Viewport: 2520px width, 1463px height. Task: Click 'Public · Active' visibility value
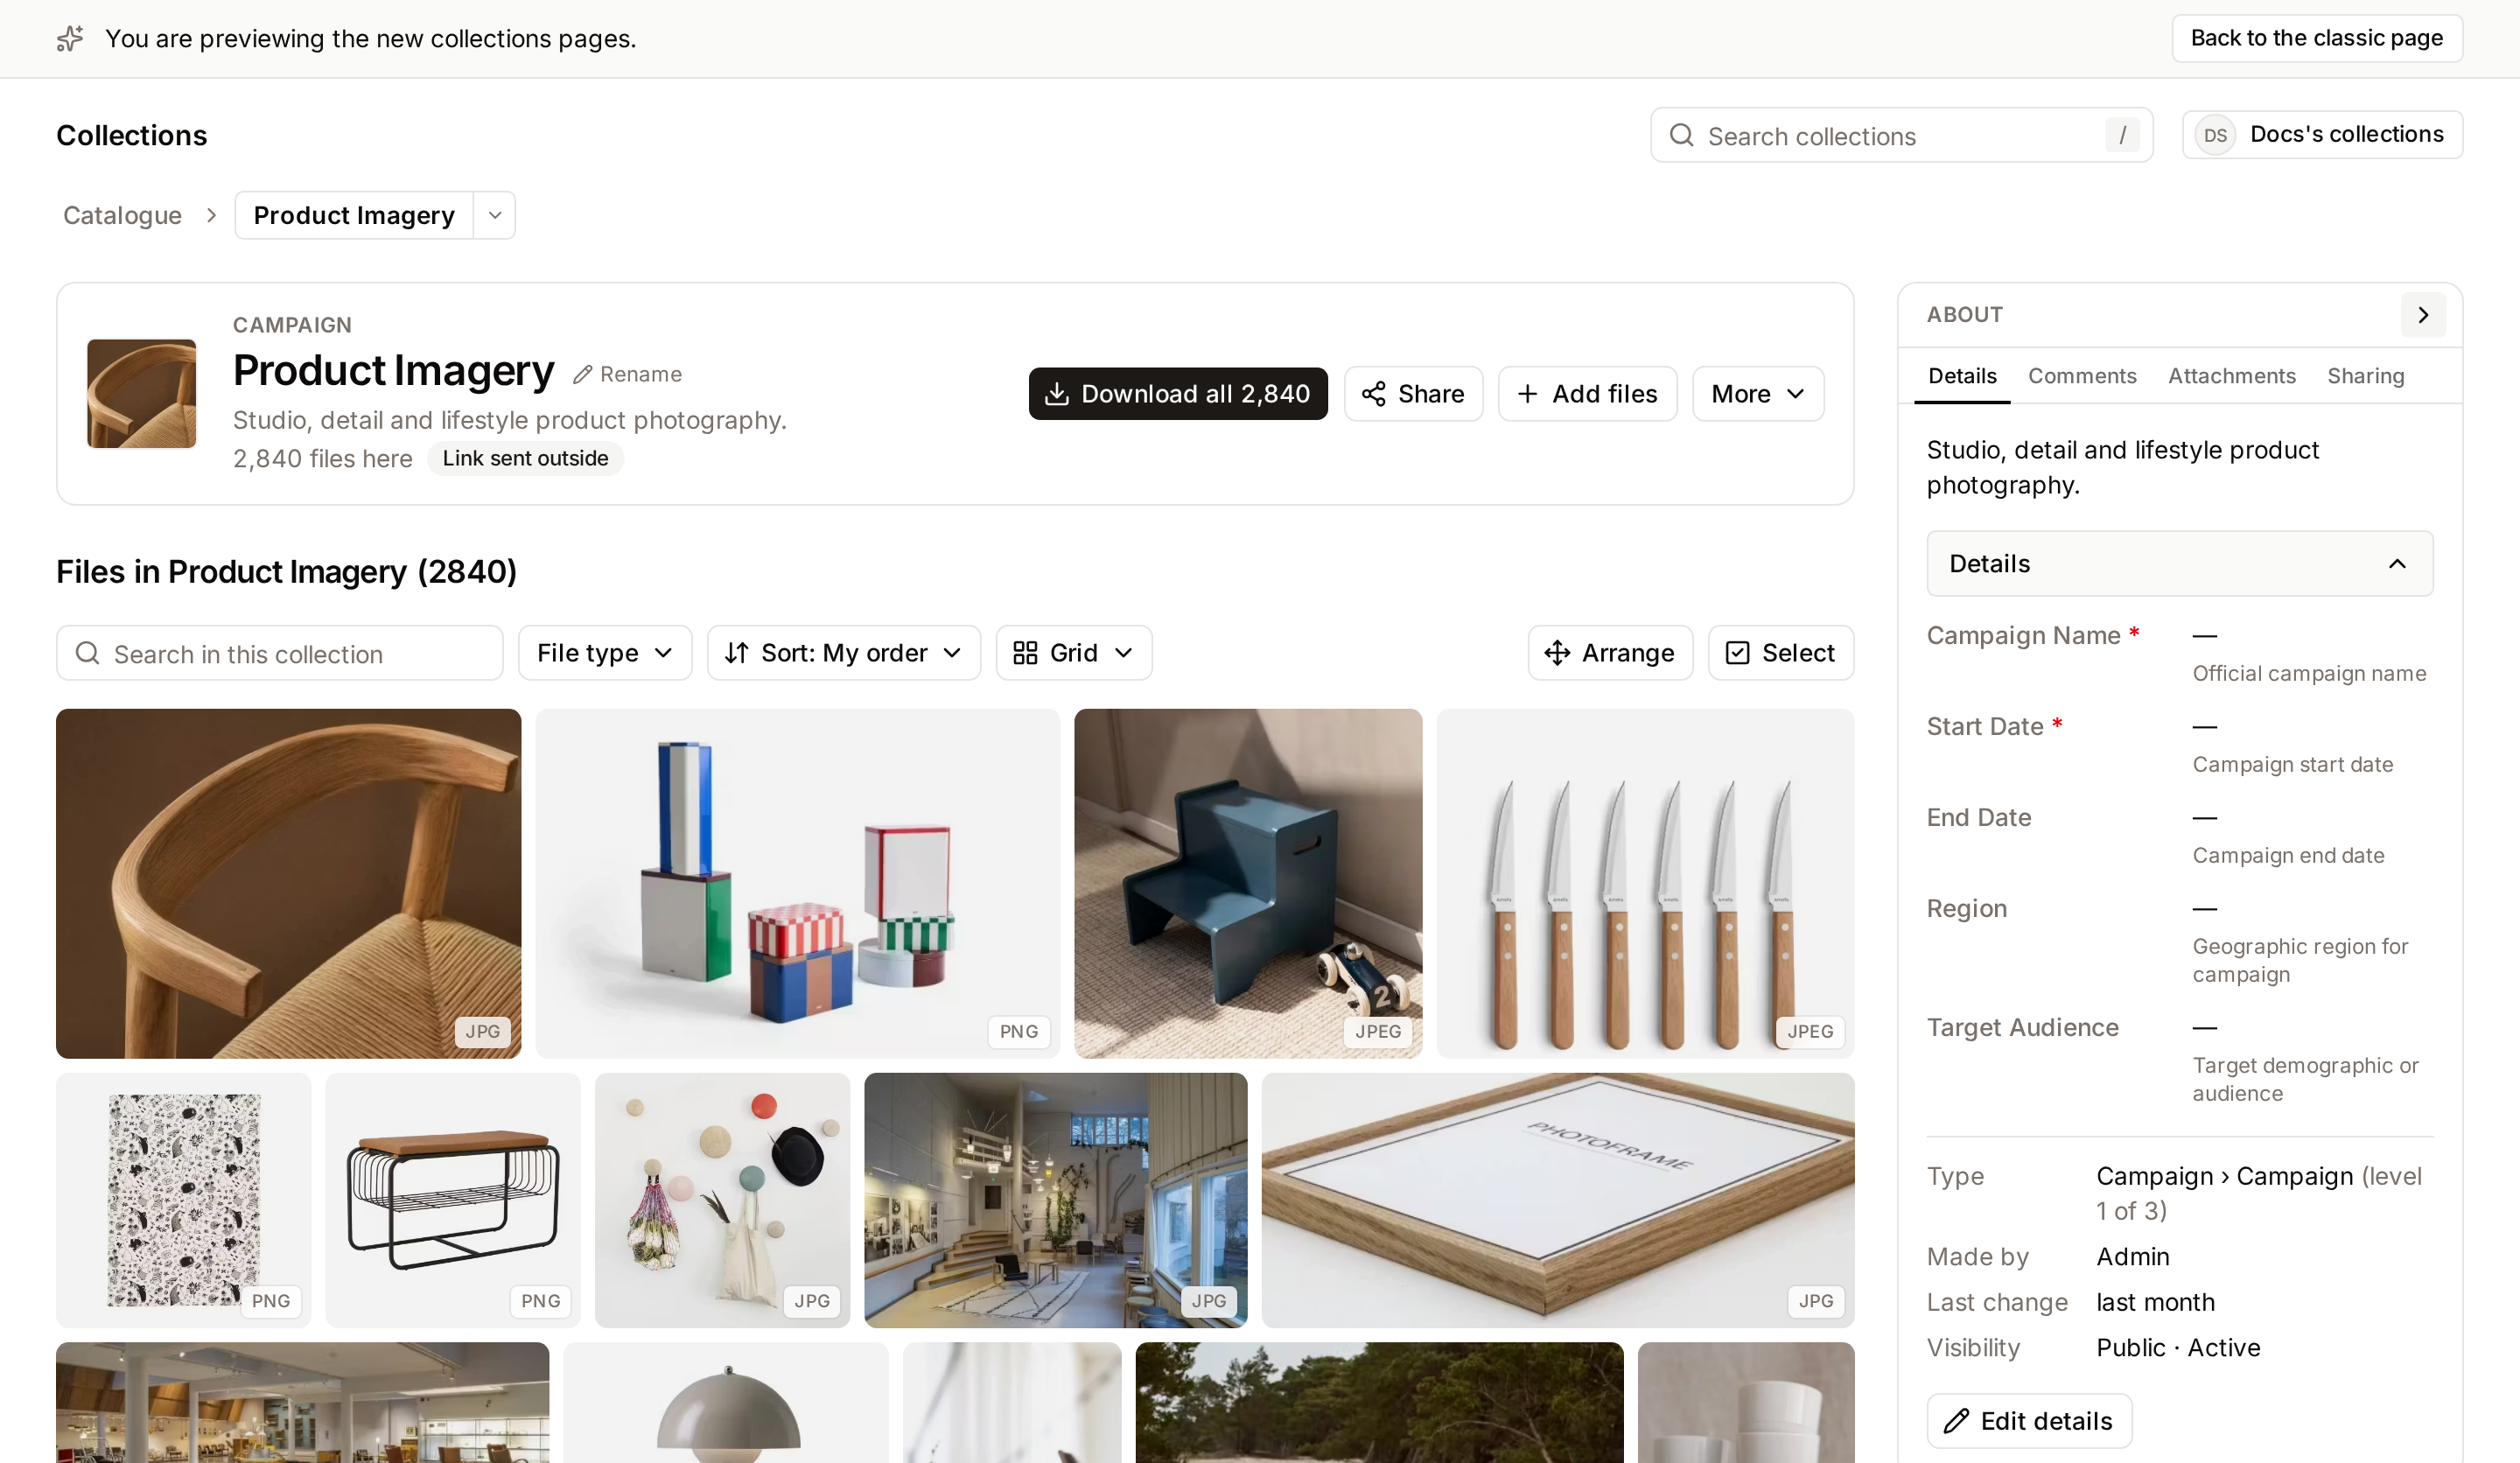[2178, 1347]
